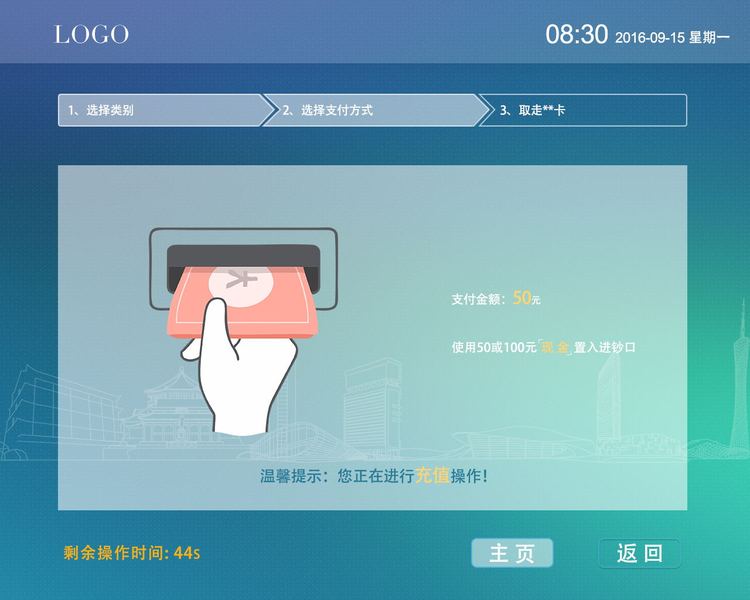Open the 主页 home button

pos(512,553)
